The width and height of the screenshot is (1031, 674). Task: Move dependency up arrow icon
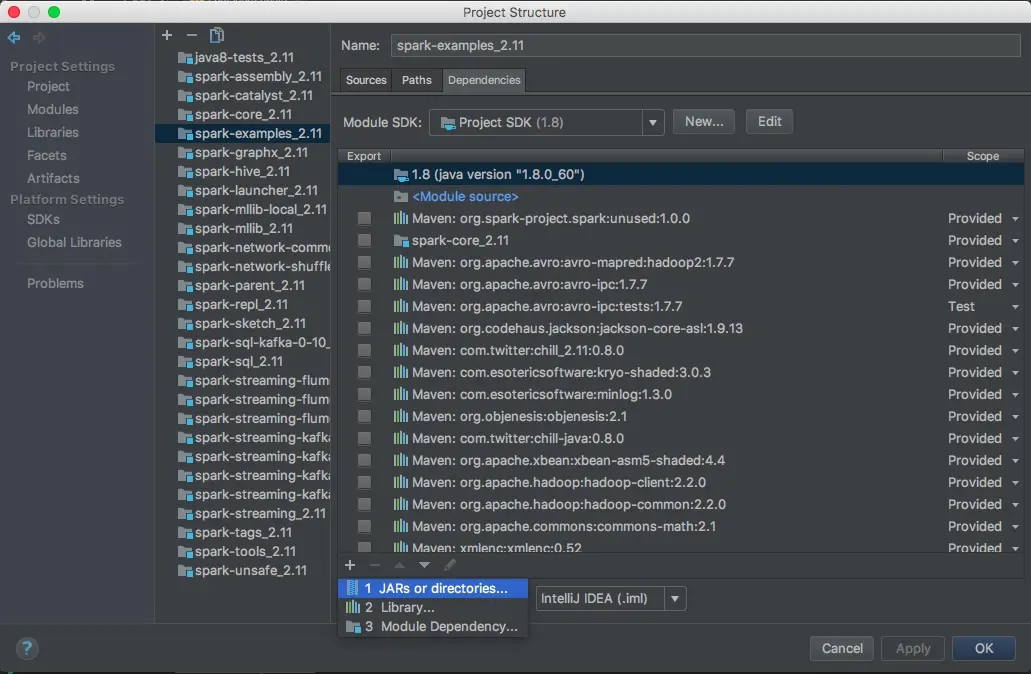click(x=399, y=565)
